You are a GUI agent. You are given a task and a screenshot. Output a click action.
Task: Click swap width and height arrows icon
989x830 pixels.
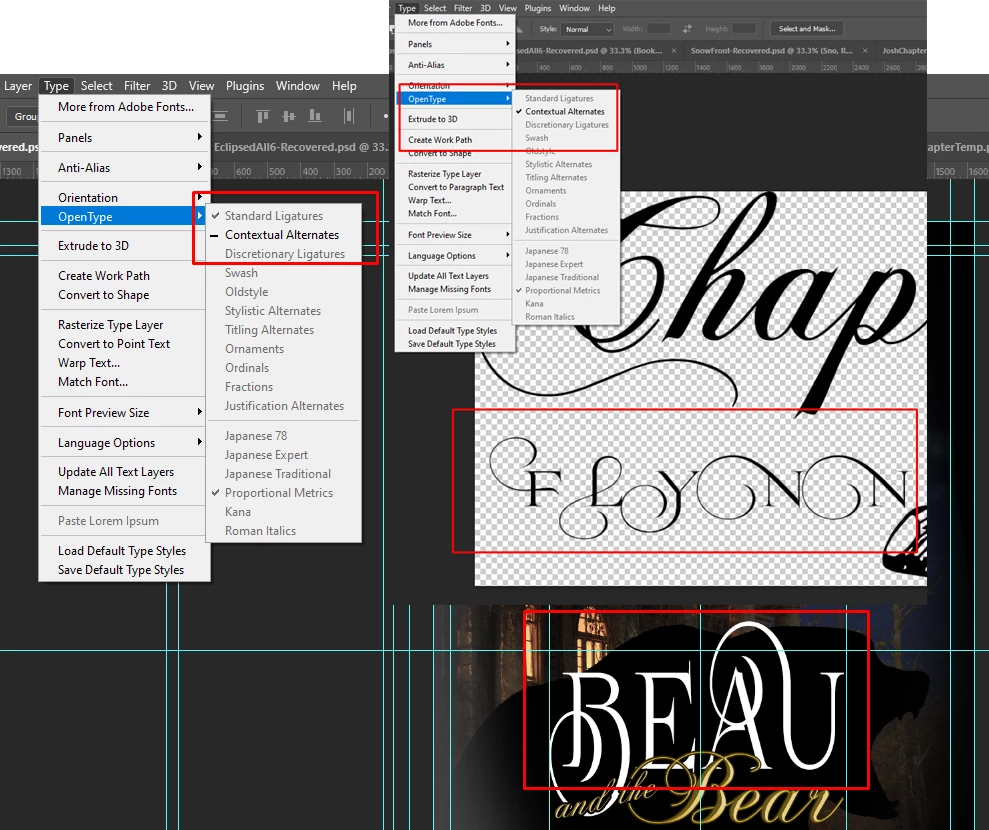(687, 29)
